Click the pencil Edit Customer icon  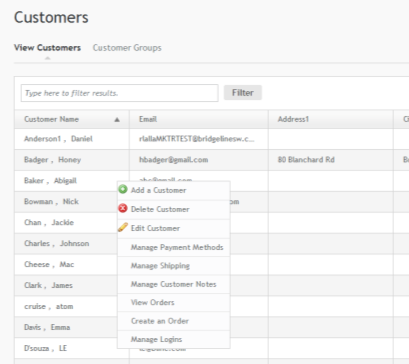pyautogui.click(x=123, y=227)
